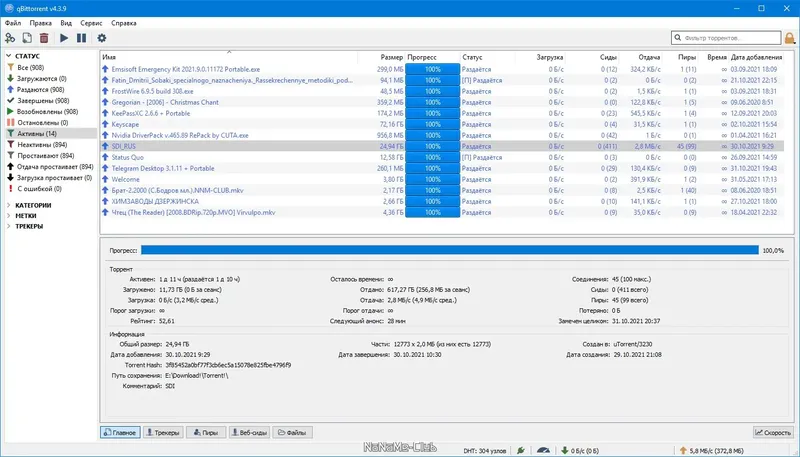800x457 pixels.
Task: Click the red delete torrent trash icon
Action: click(x=44, y=38)
